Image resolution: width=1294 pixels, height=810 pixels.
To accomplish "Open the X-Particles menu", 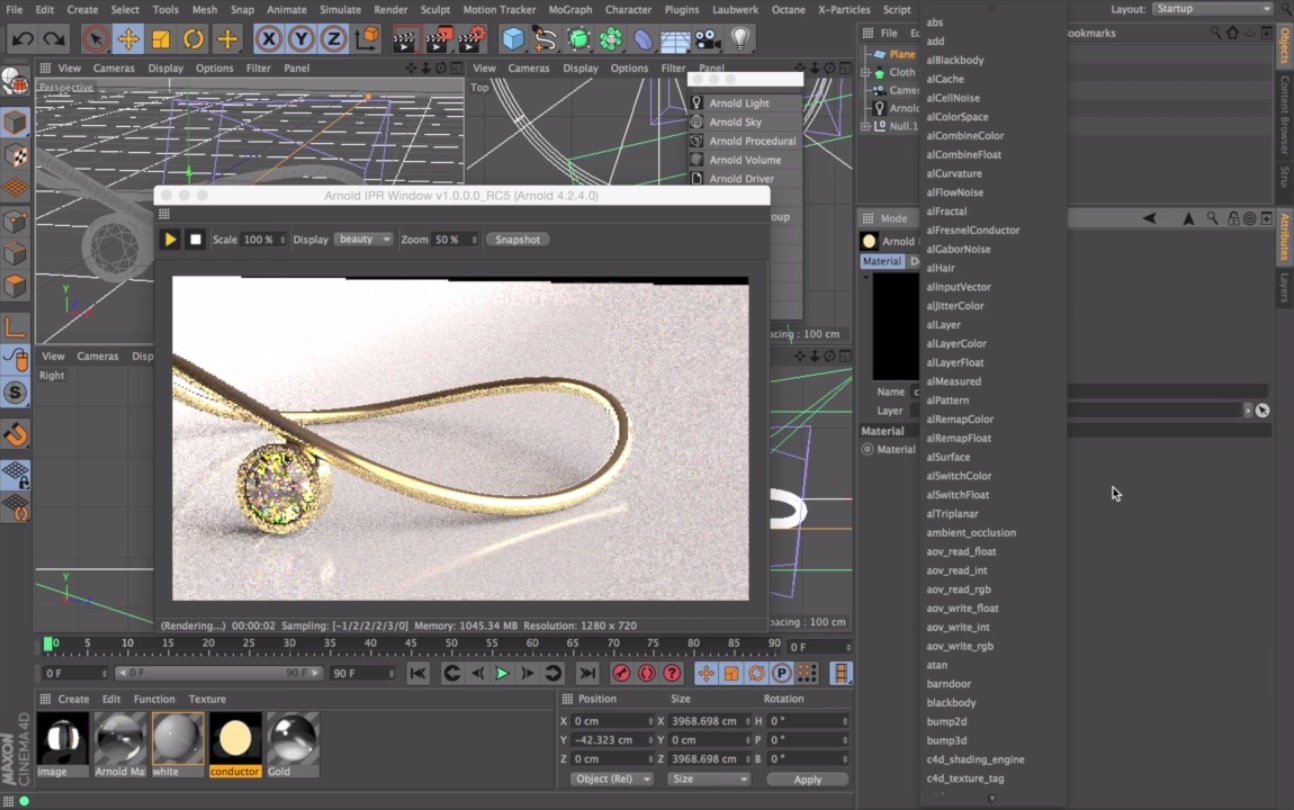I will (x=843, y=9).
